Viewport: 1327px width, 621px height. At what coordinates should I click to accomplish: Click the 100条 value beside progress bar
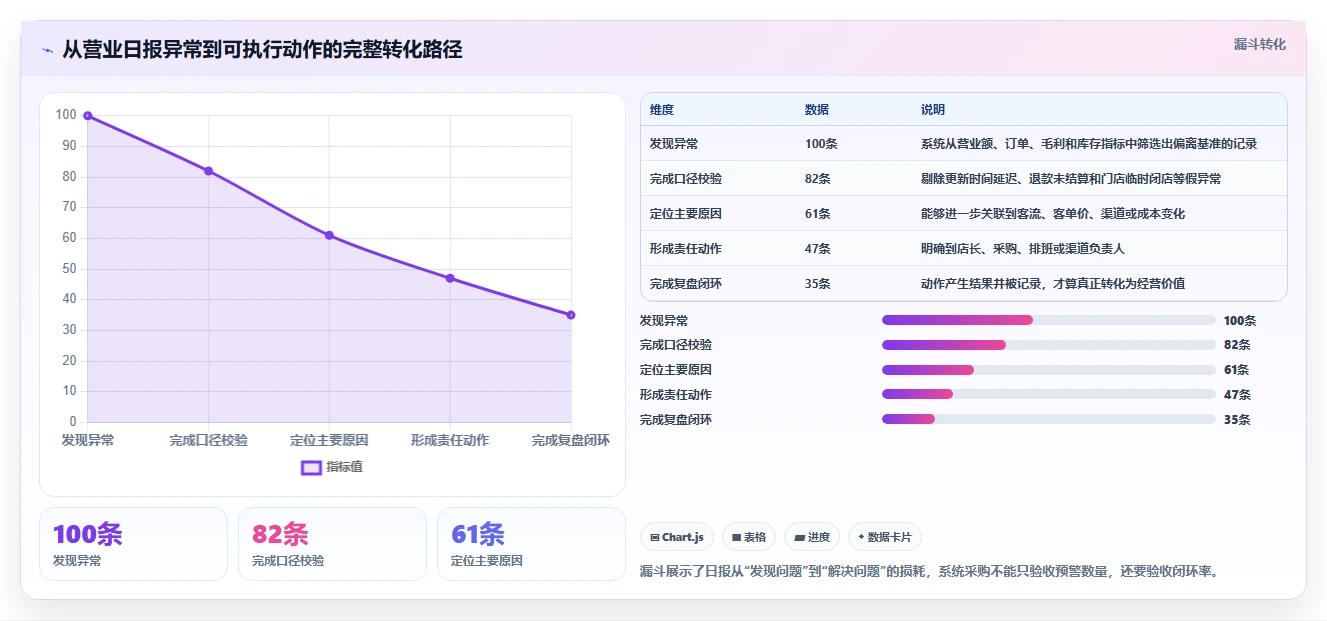point(1240,320)
